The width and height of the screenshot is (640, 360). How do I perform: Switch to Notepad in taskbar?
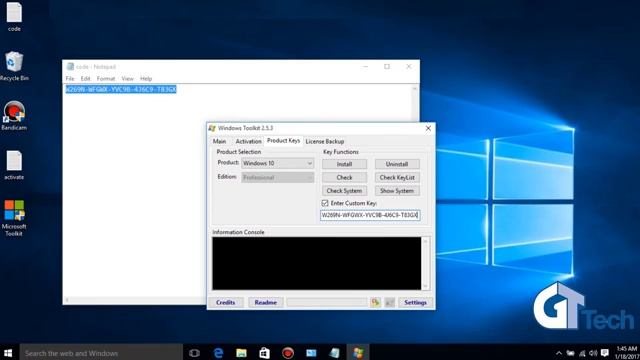tap(335, 353)
